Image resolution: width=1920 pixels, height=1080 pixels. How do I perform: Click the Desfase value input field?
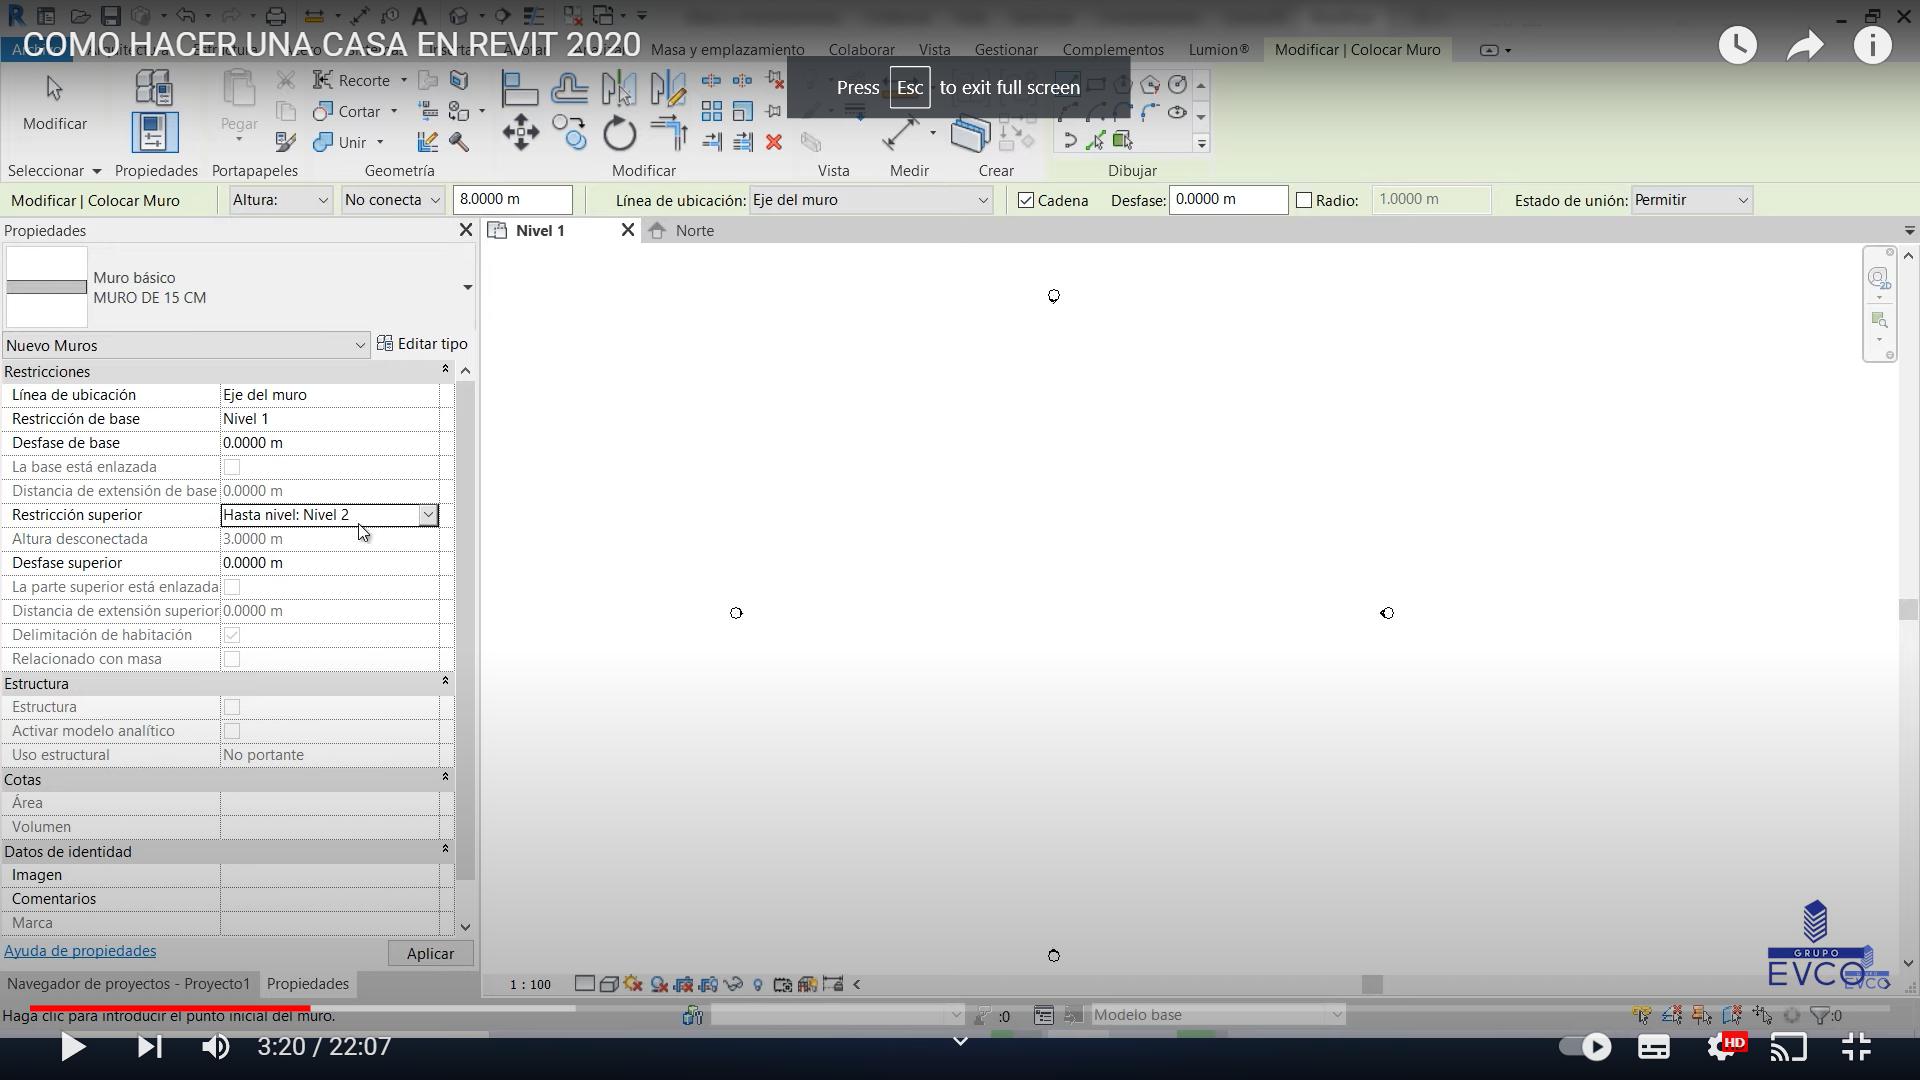click(1227, 200)
